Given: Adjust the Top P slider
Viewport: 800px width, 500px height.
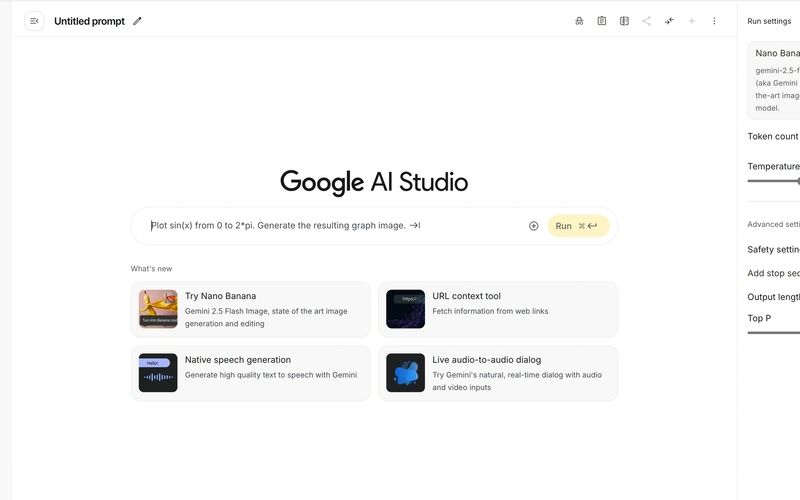Looking at the screenshot, I should point(774,333).
